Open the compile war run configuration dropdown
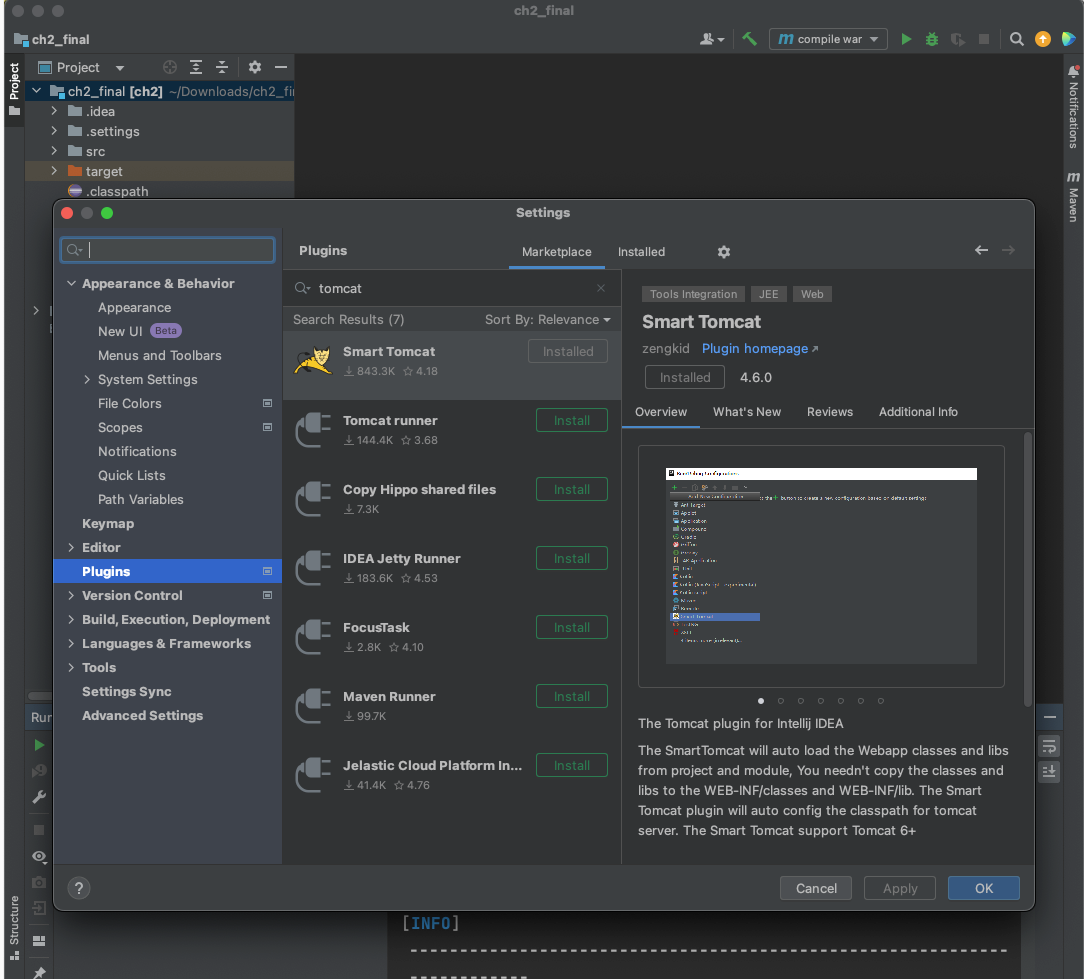Screen dimensions: 1084x979 pyautogui.click(x=828, y=39)
